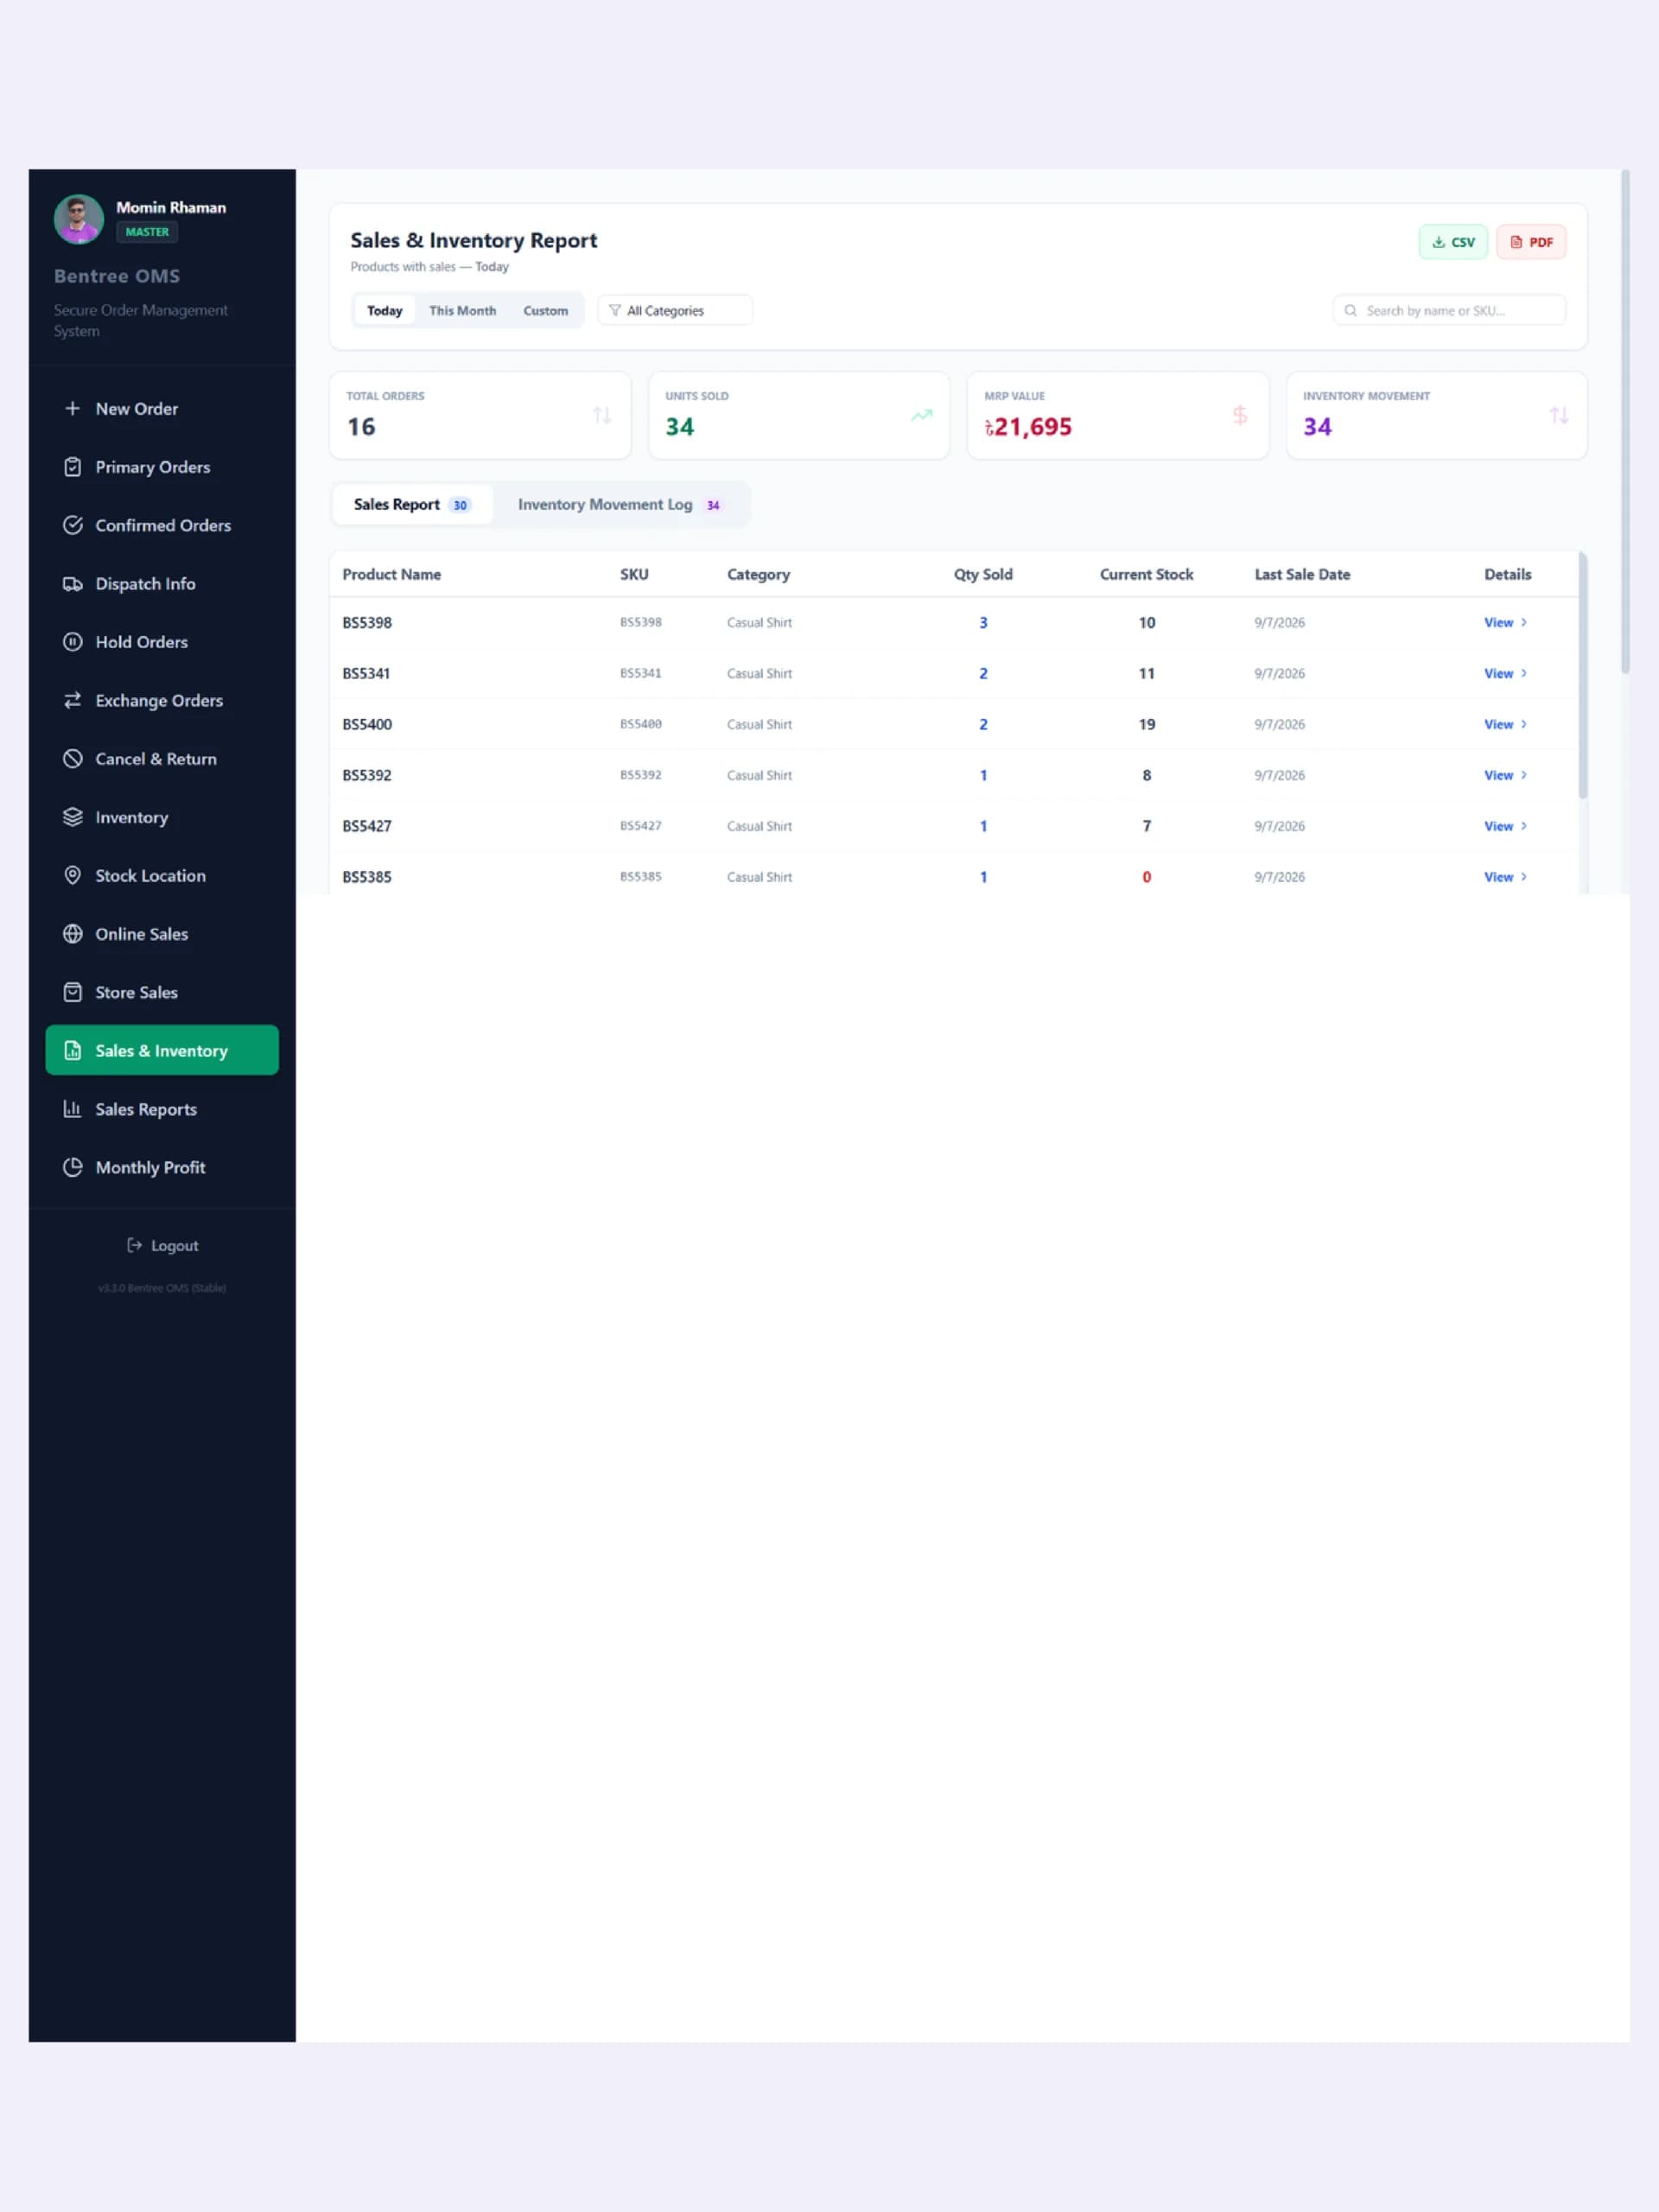Expand the chevron on the BS5385 row
Screen dimensions: 1659x2212
click(x=1524, y=877)
